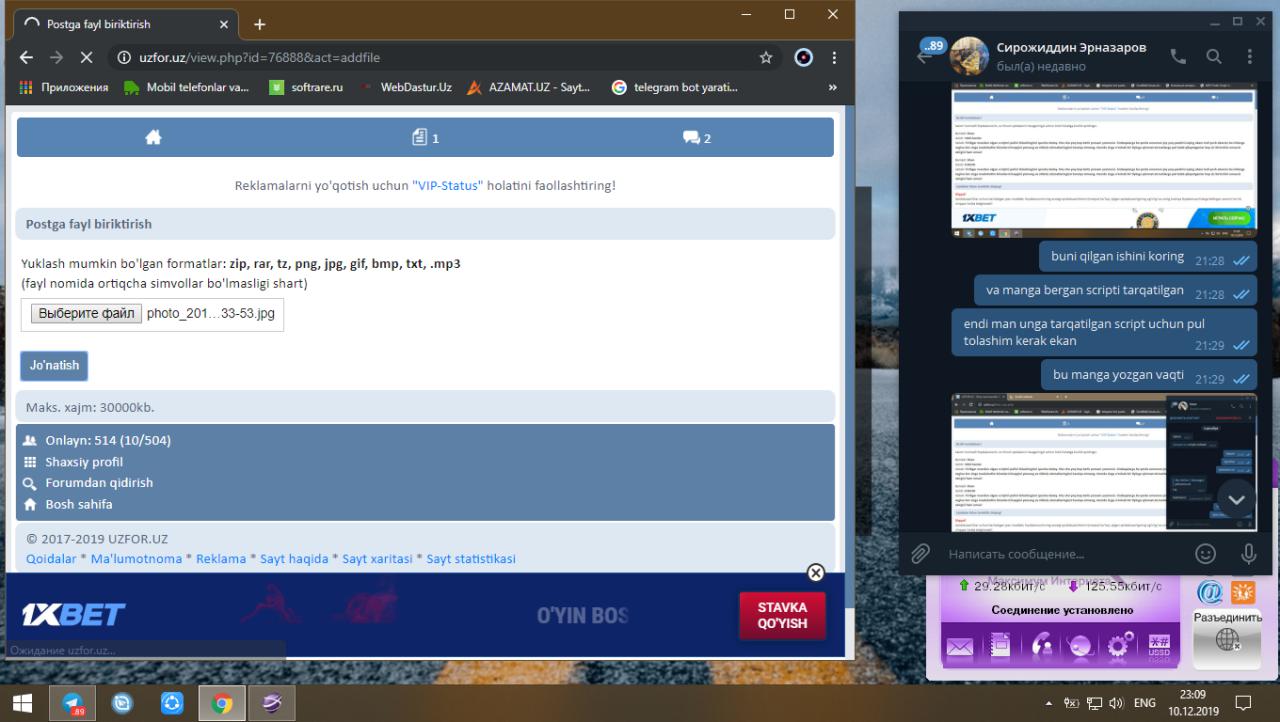Screen dimensions: 1280x722
Task: Open the emoji picker in Telegram
Action: [1206, 553]
